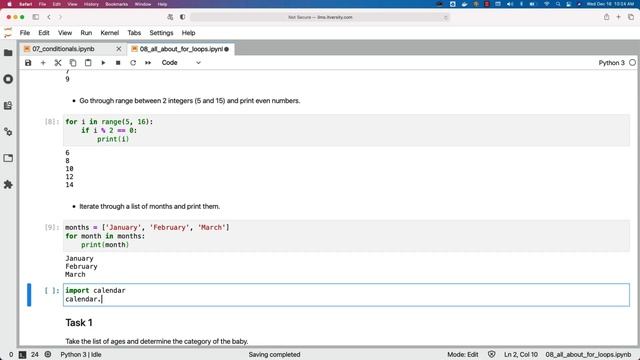Click the Python 3 | Idle status
This screenshot has height=360, width=640.
pos(81,355)
